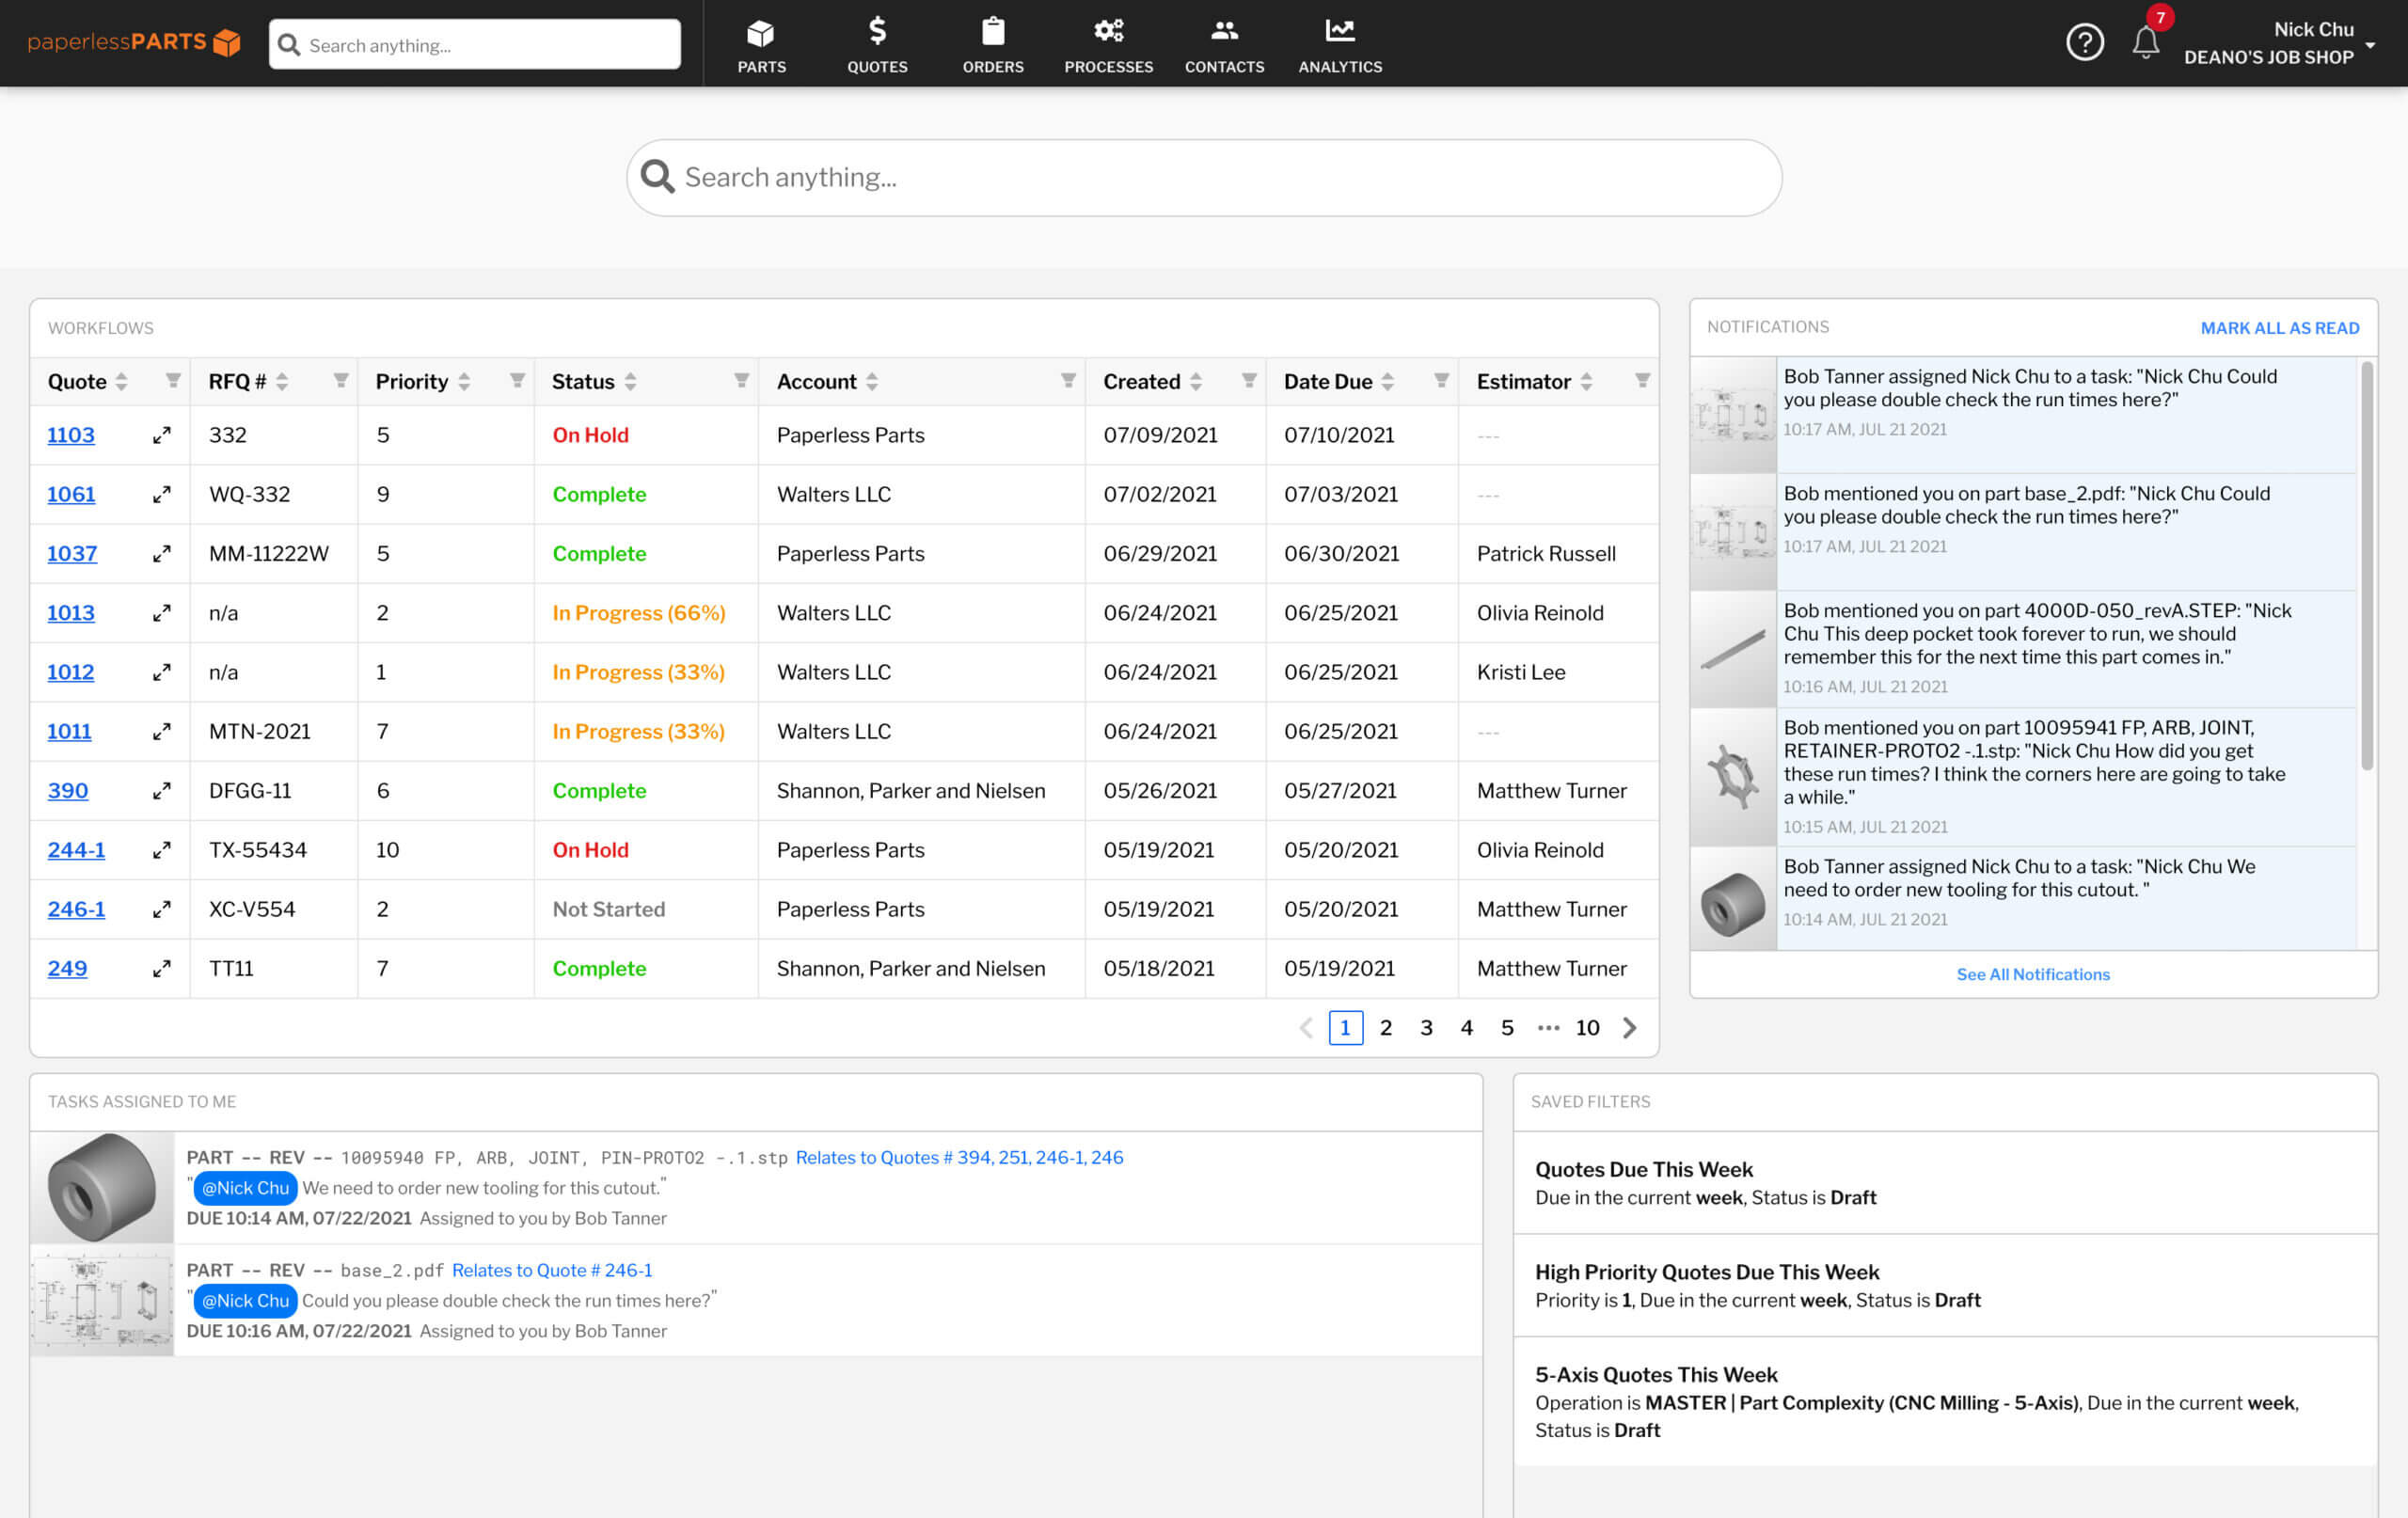2408x1518 pixels.
Task: Open notification about part 4000D-050_revA.STEP
Action: [2022, 648]
